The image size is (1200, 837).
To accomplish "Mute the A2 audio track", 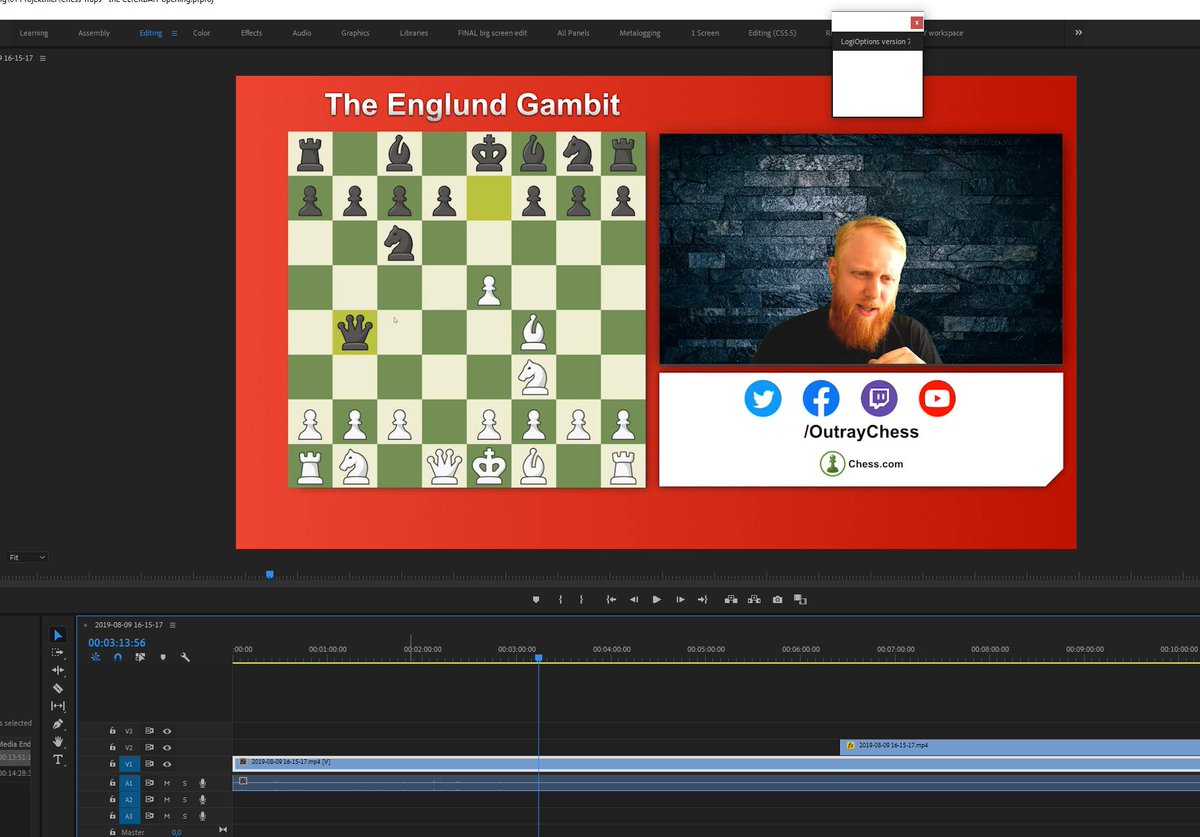I will (167, 800).
